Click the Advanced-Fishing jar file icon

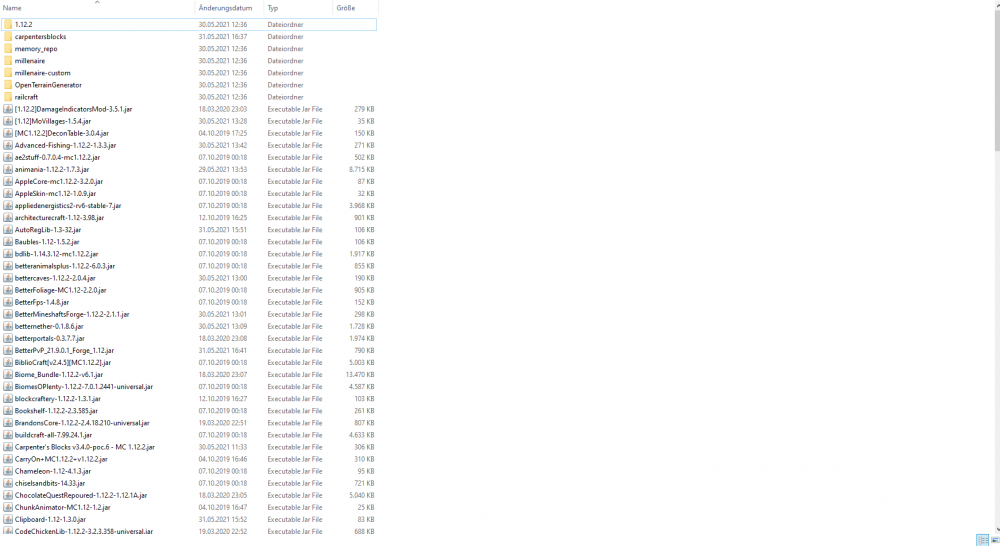[8, 145]
